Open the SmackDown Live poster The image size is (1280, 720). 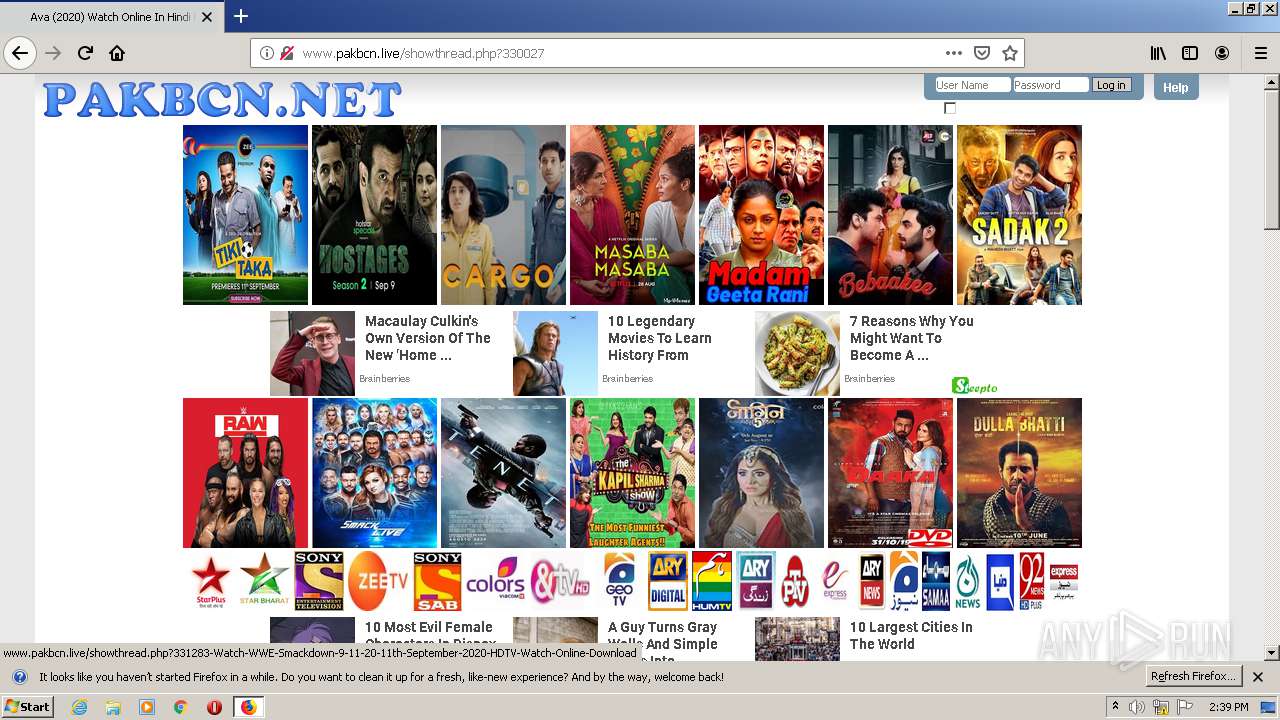(x=374, y=473)
